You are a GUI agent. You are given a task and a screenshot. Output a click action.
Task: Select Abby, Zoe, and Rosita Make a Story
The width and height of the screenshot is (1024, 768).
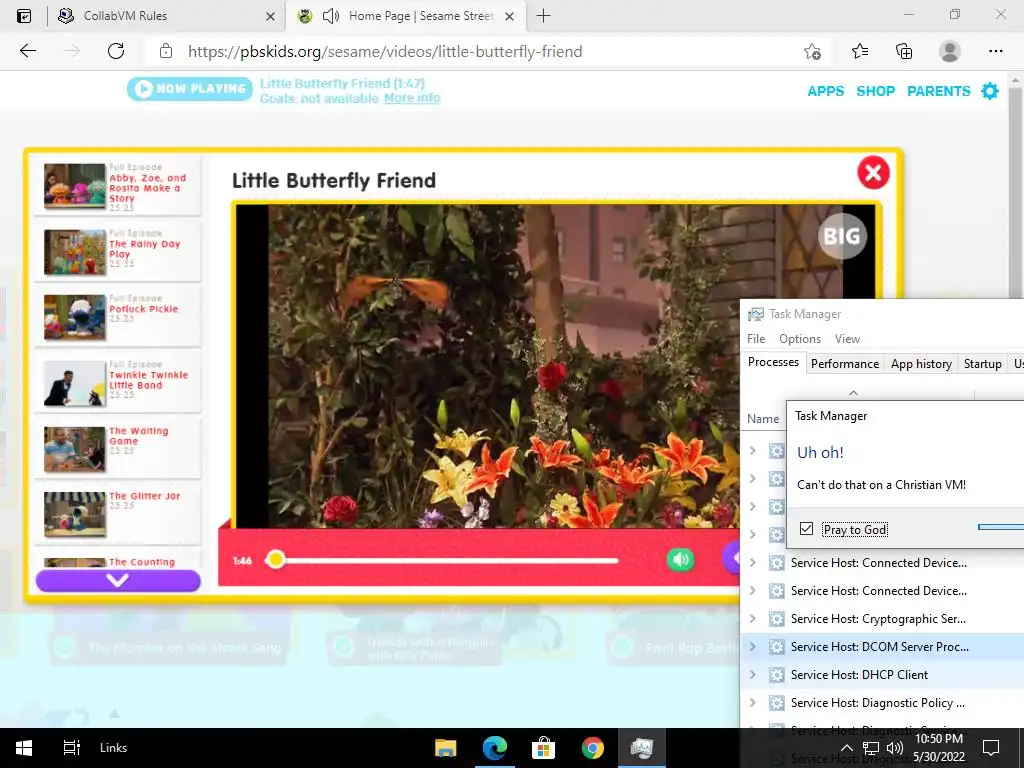click(118, 187)
